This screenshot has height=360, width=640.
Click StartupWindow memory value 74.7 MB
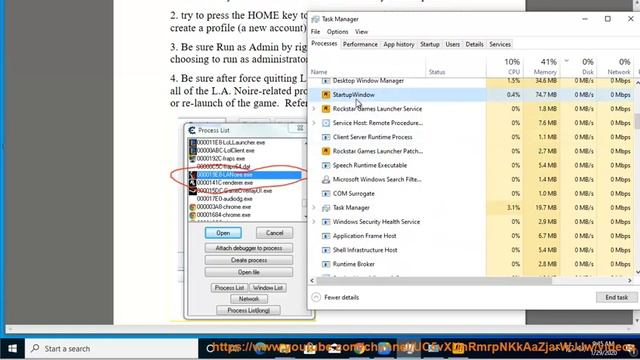click(x=546, y=95)
